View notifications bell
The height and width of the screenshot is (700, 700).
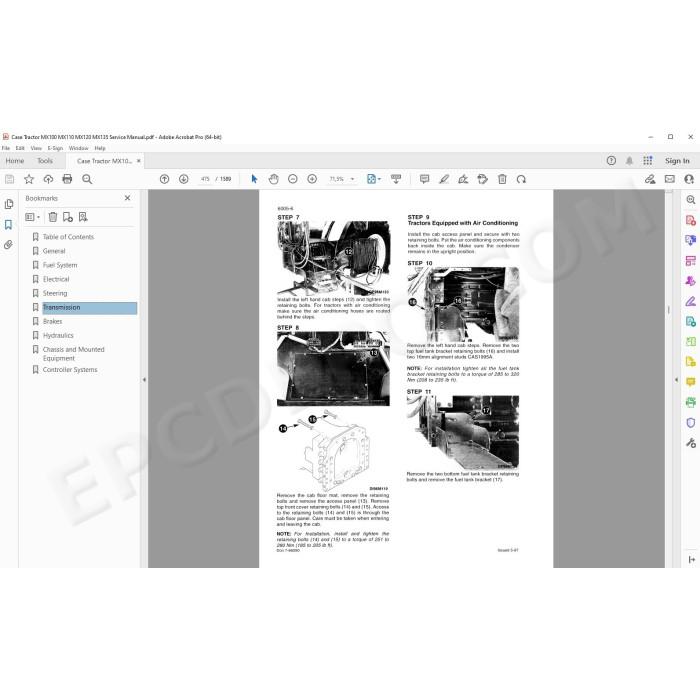(629, 161)
